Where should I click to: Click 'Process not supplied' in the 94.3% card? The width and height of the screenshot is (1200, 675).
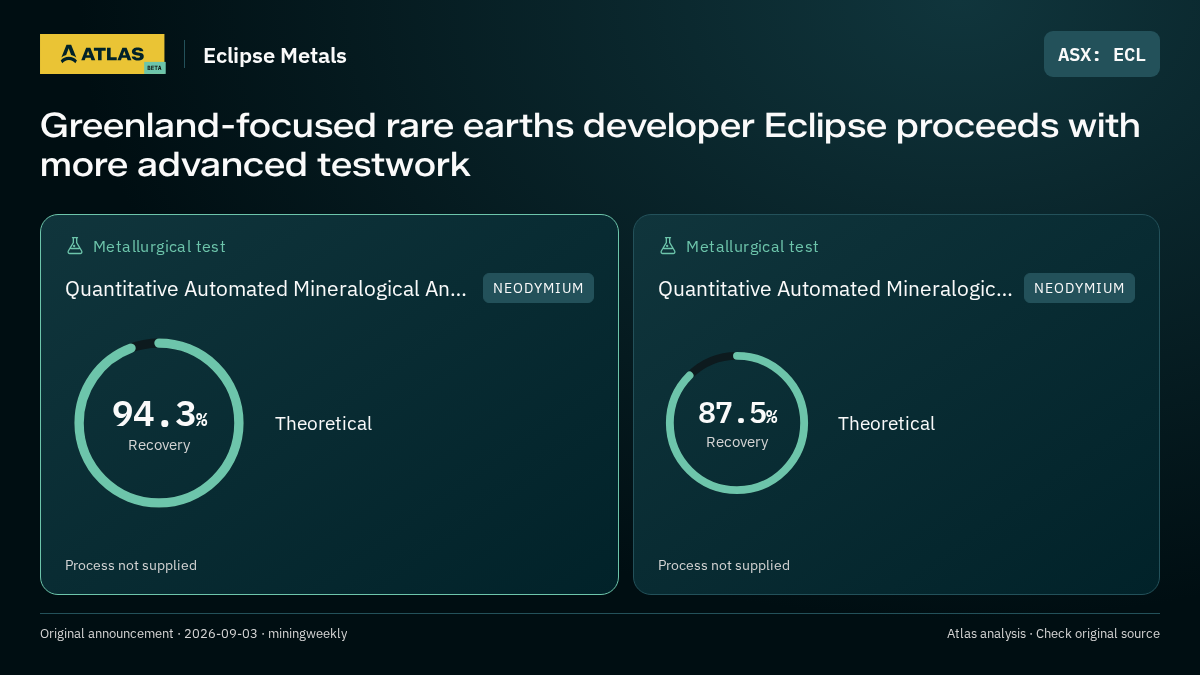point(131,565)
